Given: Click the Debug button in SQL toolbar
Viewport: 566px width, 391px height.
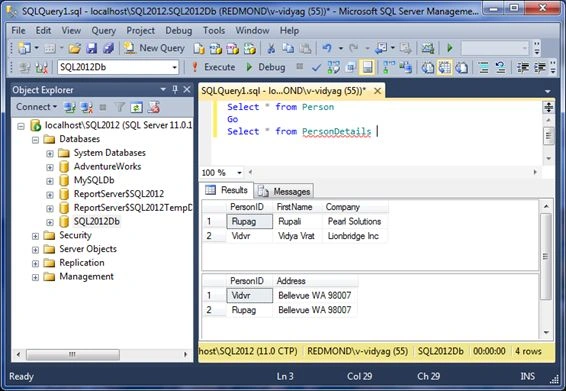Looking at the screenshot, I should [x=266, y=67].
